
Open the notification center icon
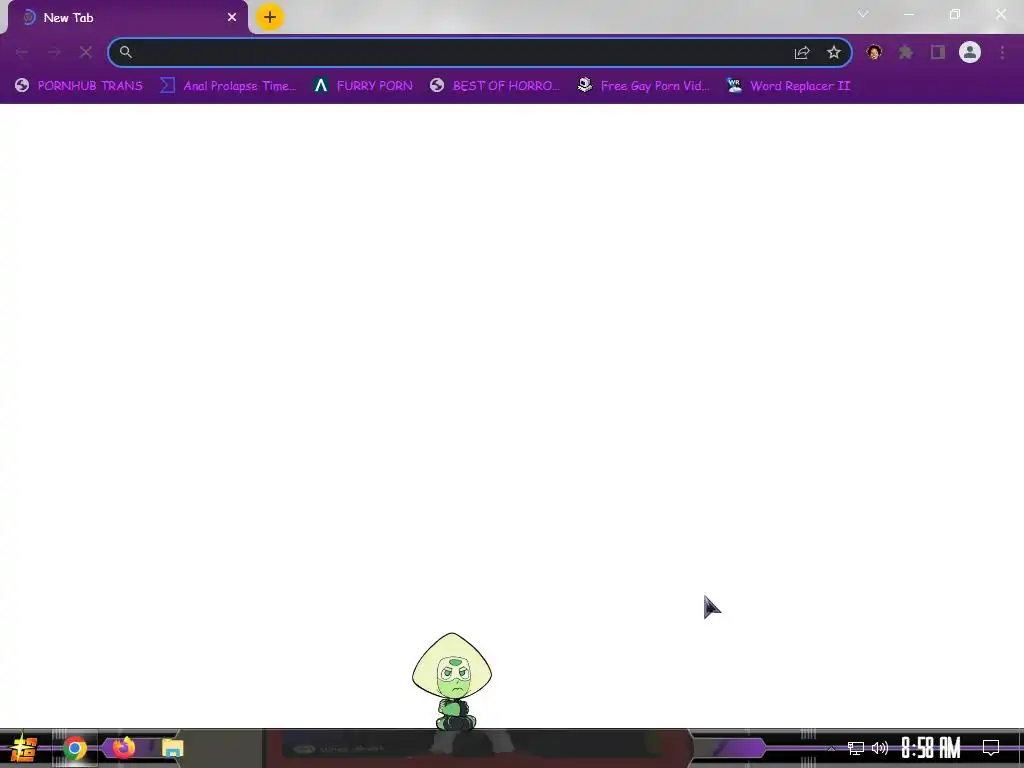point(991,748)
